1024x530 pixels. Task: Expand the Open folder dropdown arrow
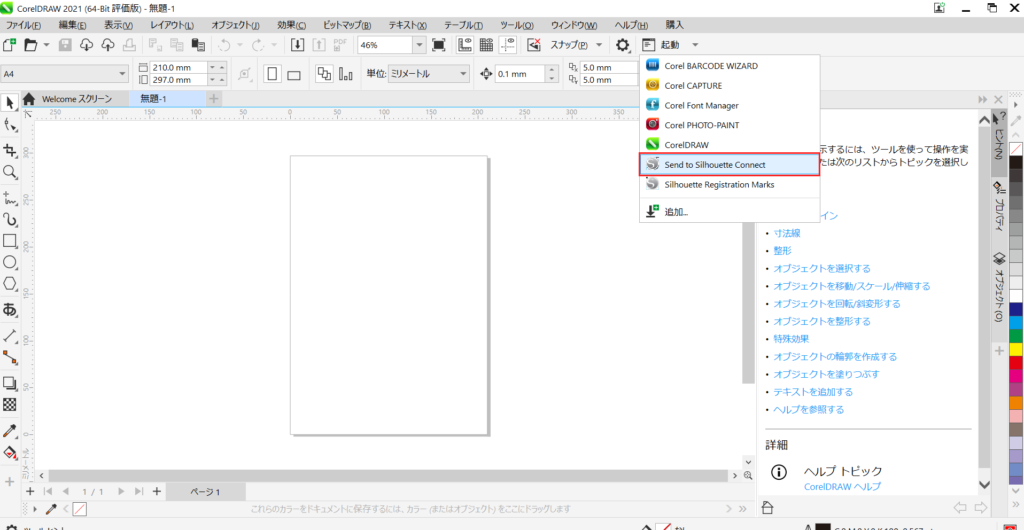tap(46, 44)
